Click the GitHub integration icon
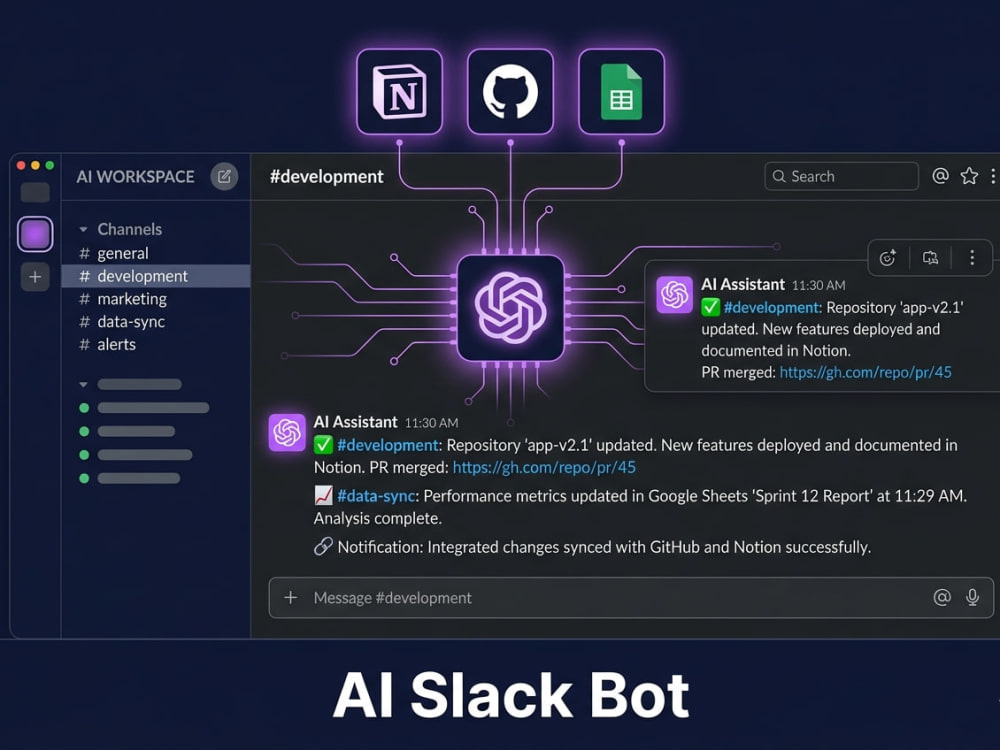 [x=510, y=92]
